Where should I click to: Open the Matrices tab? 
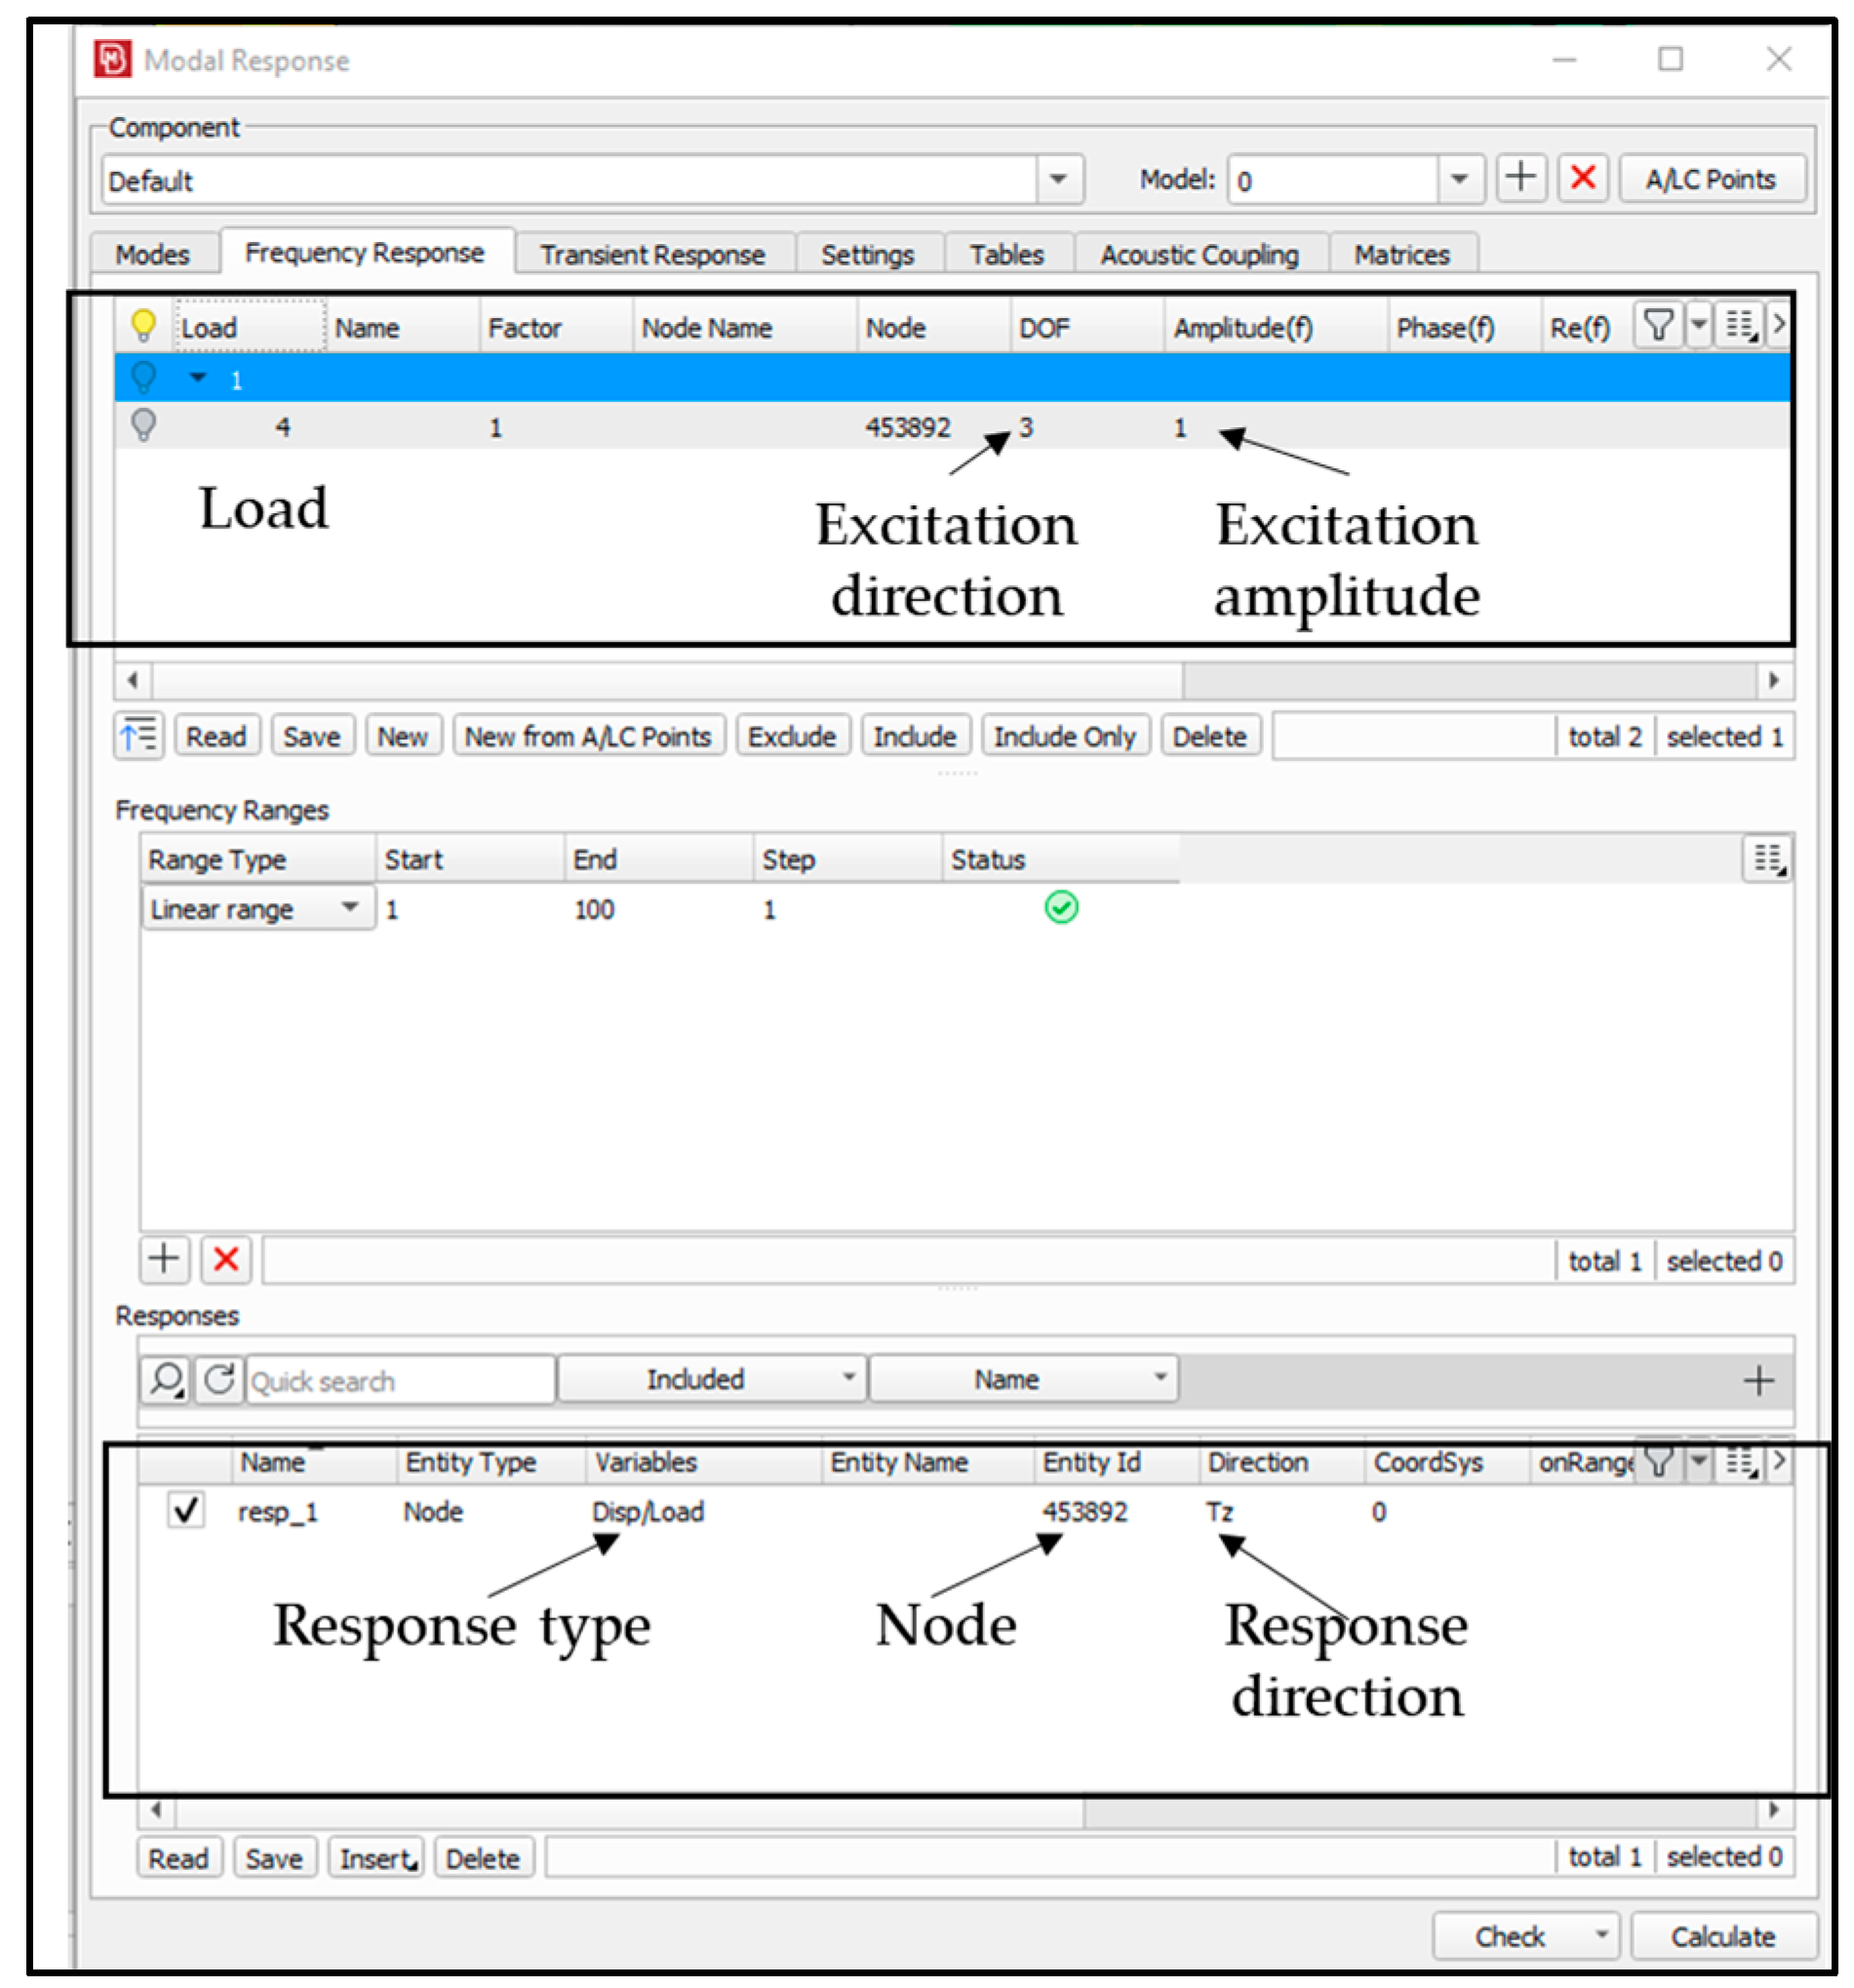point(1401,254)
